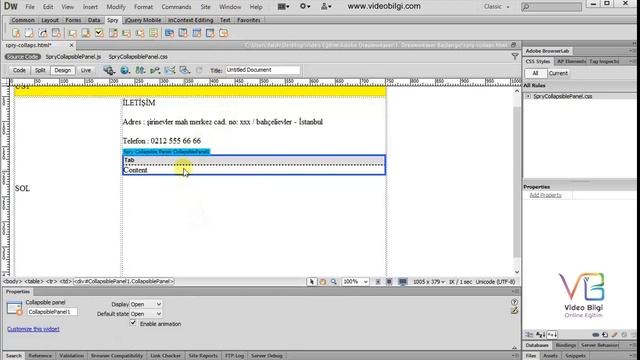Open the Commands menu

176,7
